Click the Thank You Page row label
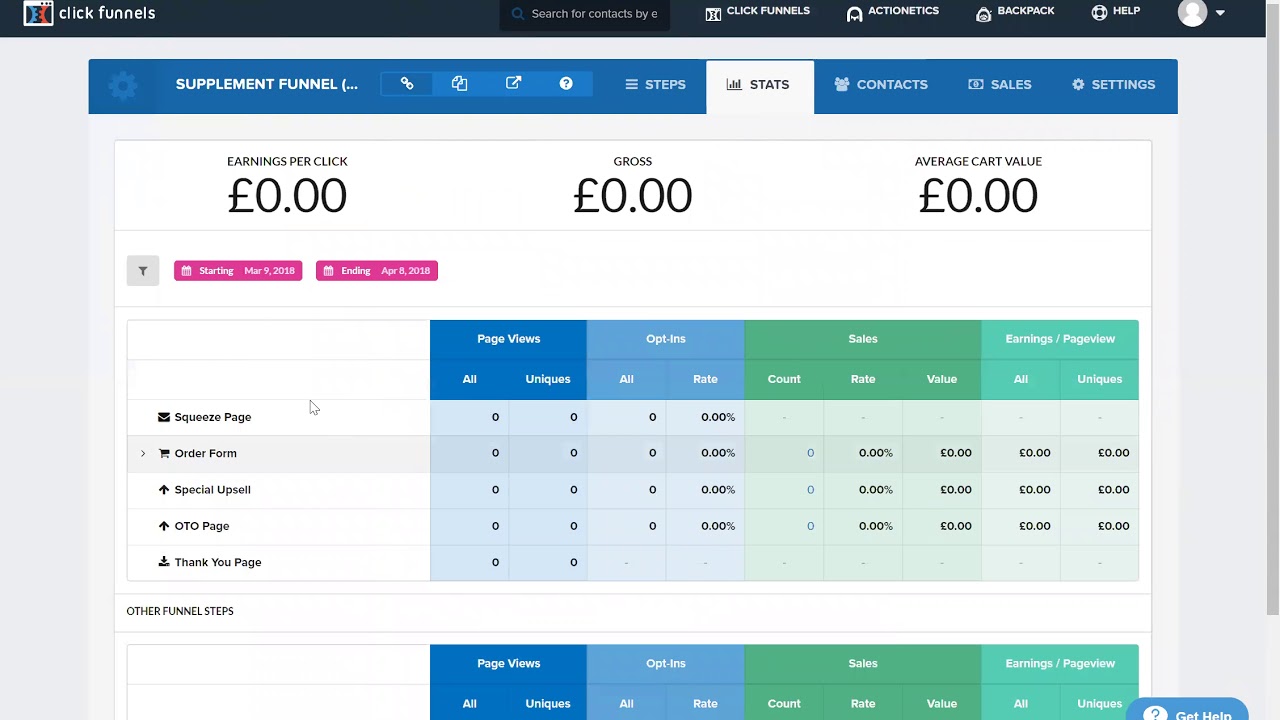 (218, 562)
